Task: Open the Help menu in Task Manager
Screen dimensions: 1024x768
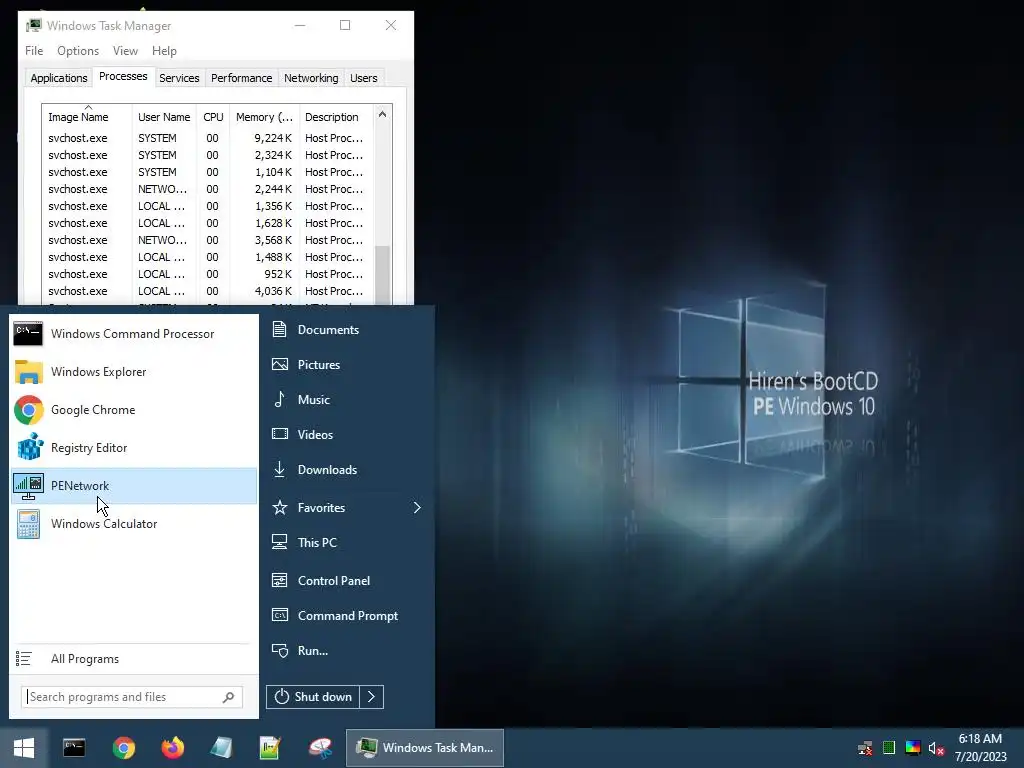Action: coord(165,51)
